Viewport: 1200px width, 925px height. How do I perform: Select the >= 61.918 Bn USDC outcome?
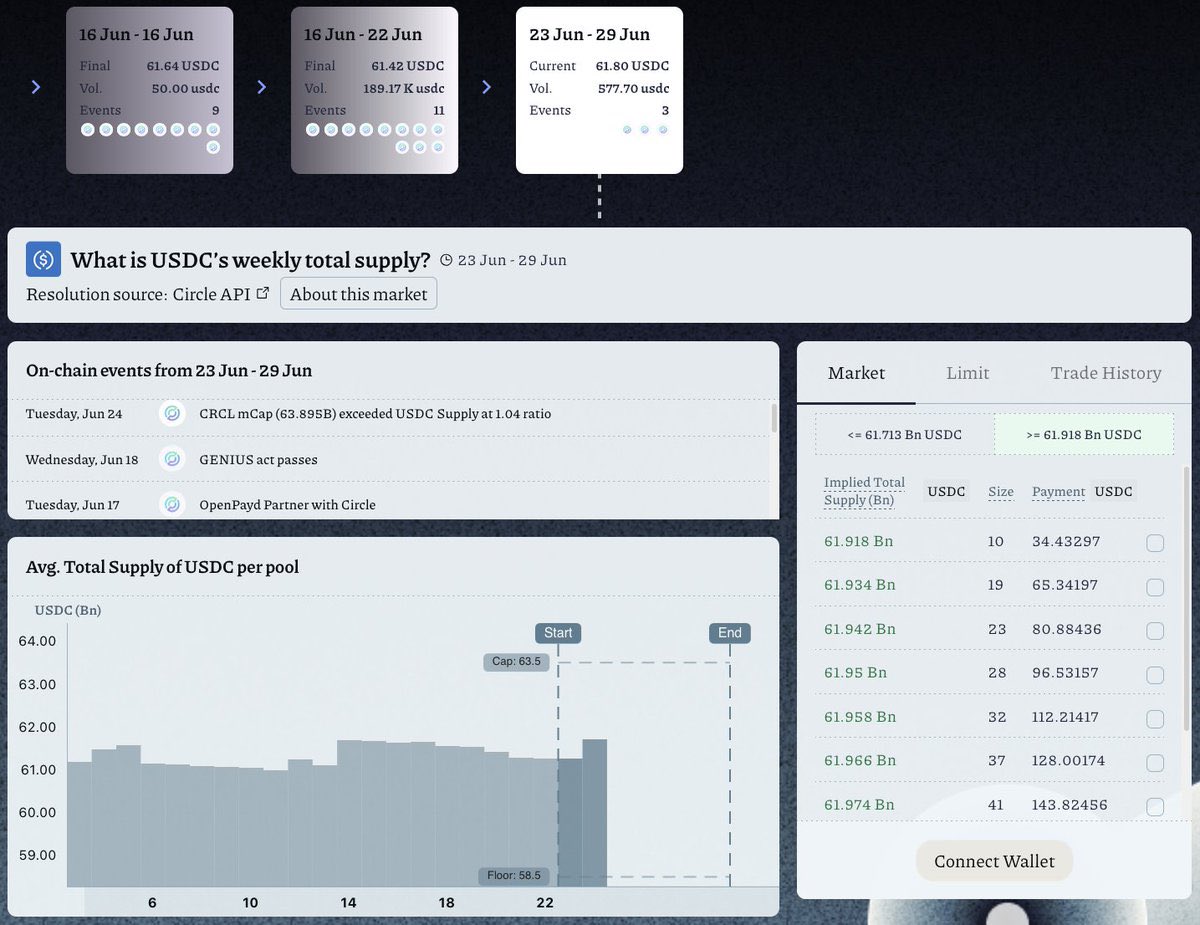tap(1084, 434)
